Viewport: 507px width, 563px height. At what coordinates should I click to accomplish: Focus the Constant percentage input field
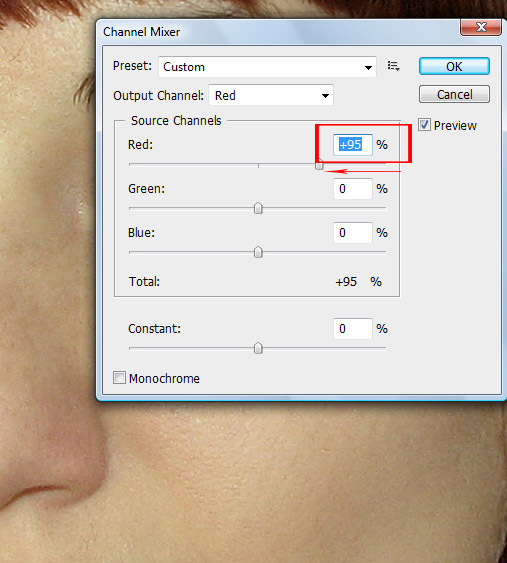click(x=353, y=329)
